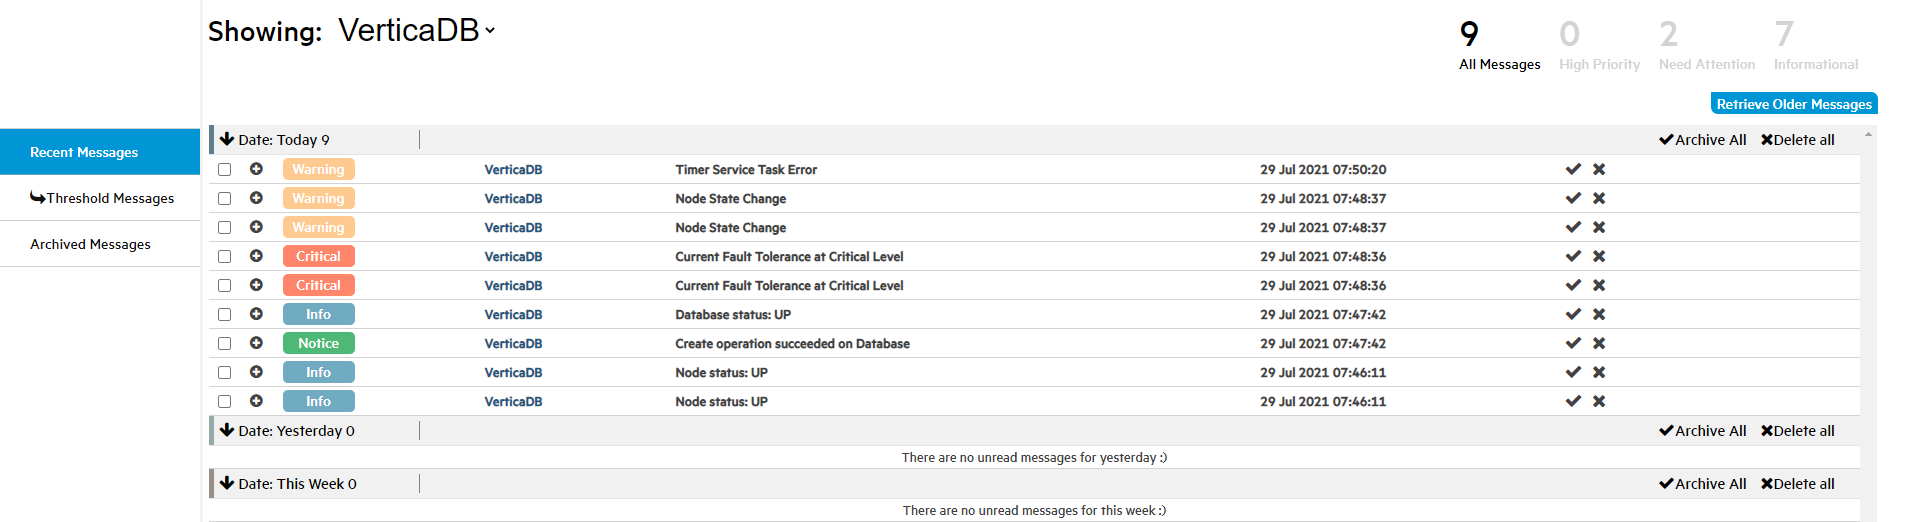Click Retrieve Older Messages button

[x=1793, y=104]
